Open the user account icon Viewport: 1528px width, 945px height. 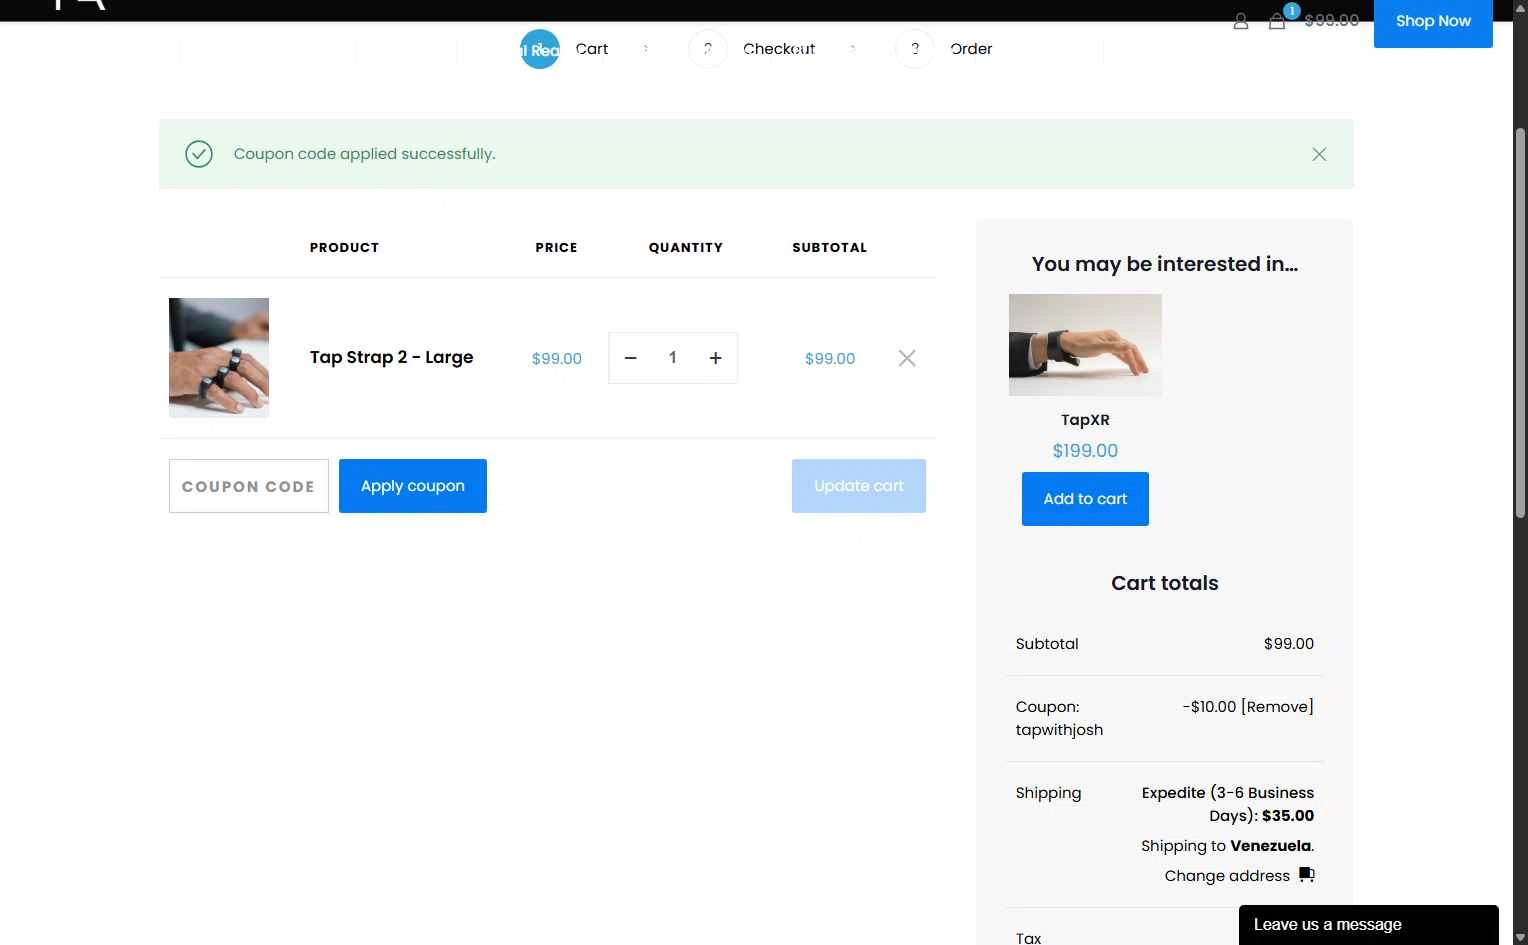point(1241,21)
